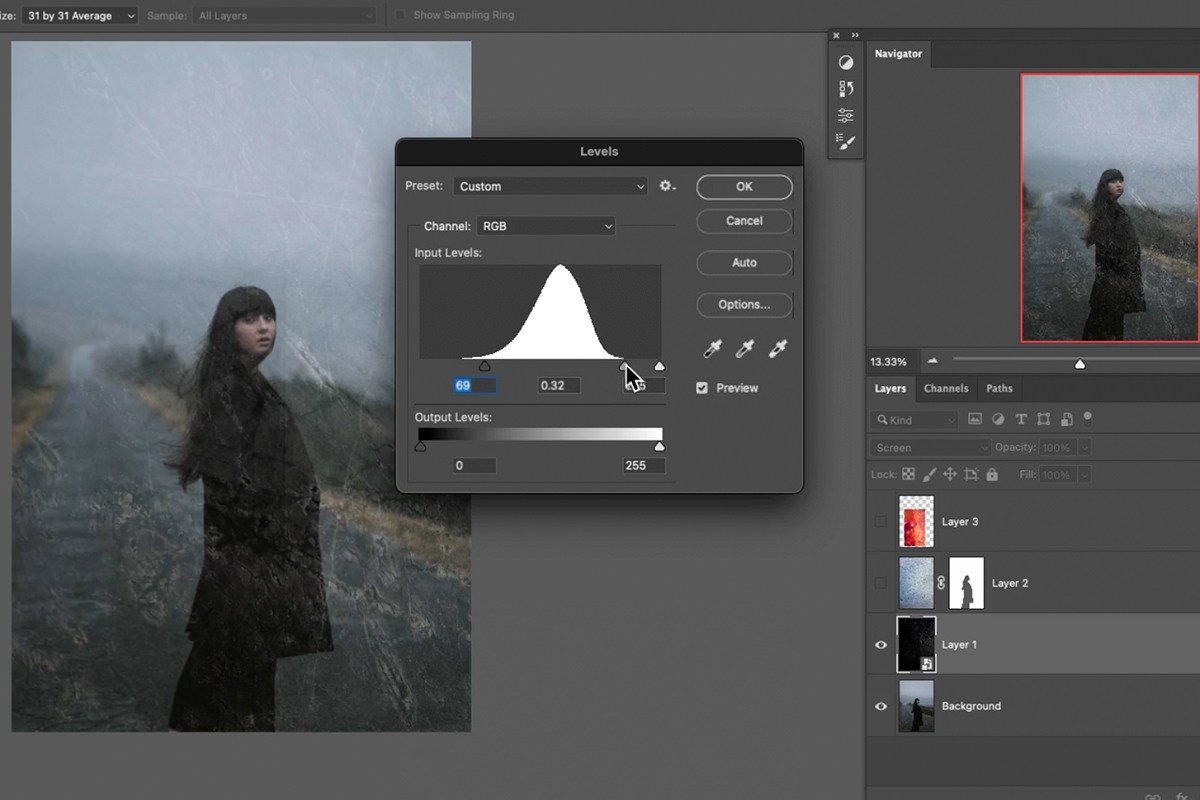Image resolution: width=1200 pixels, height=800 pixels.
Task: Click the Options... button in Levels
Action: (744, 305)
